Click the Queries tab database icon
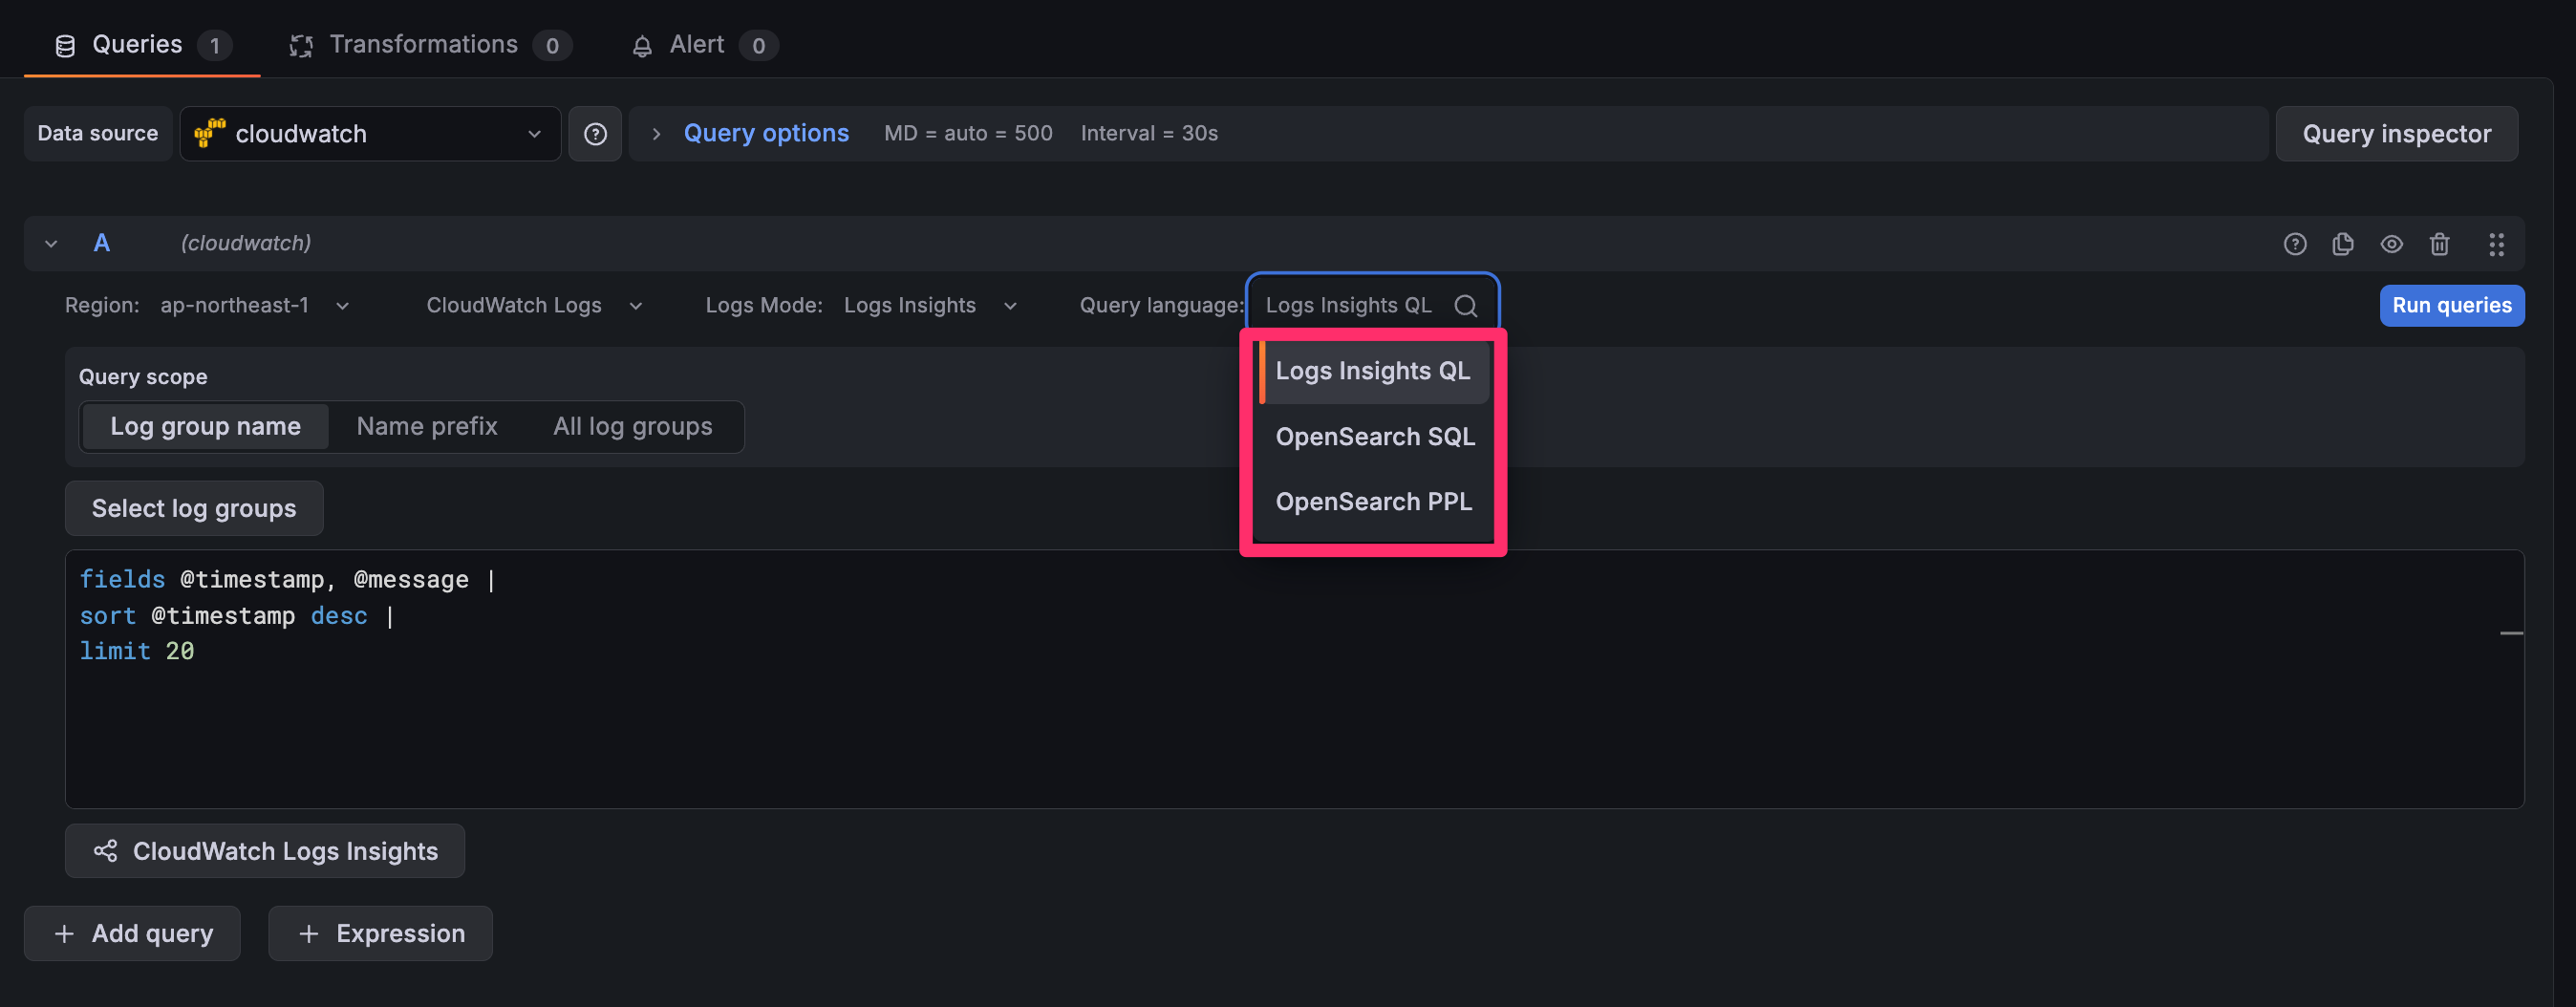The height and width of the screenshot is (1007, 2576). [x=65, y=46]
